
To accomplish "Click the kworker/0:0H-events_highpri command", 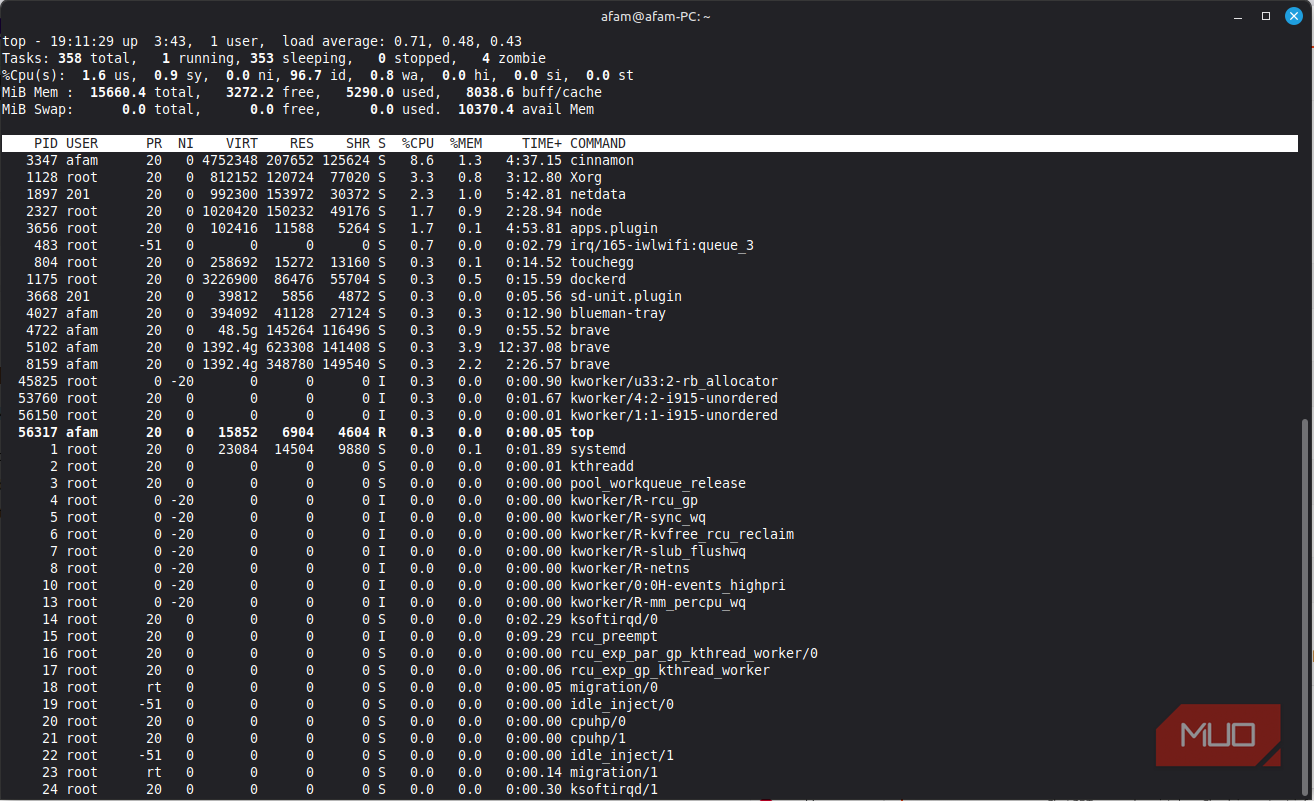I will (x=678, y=585).
